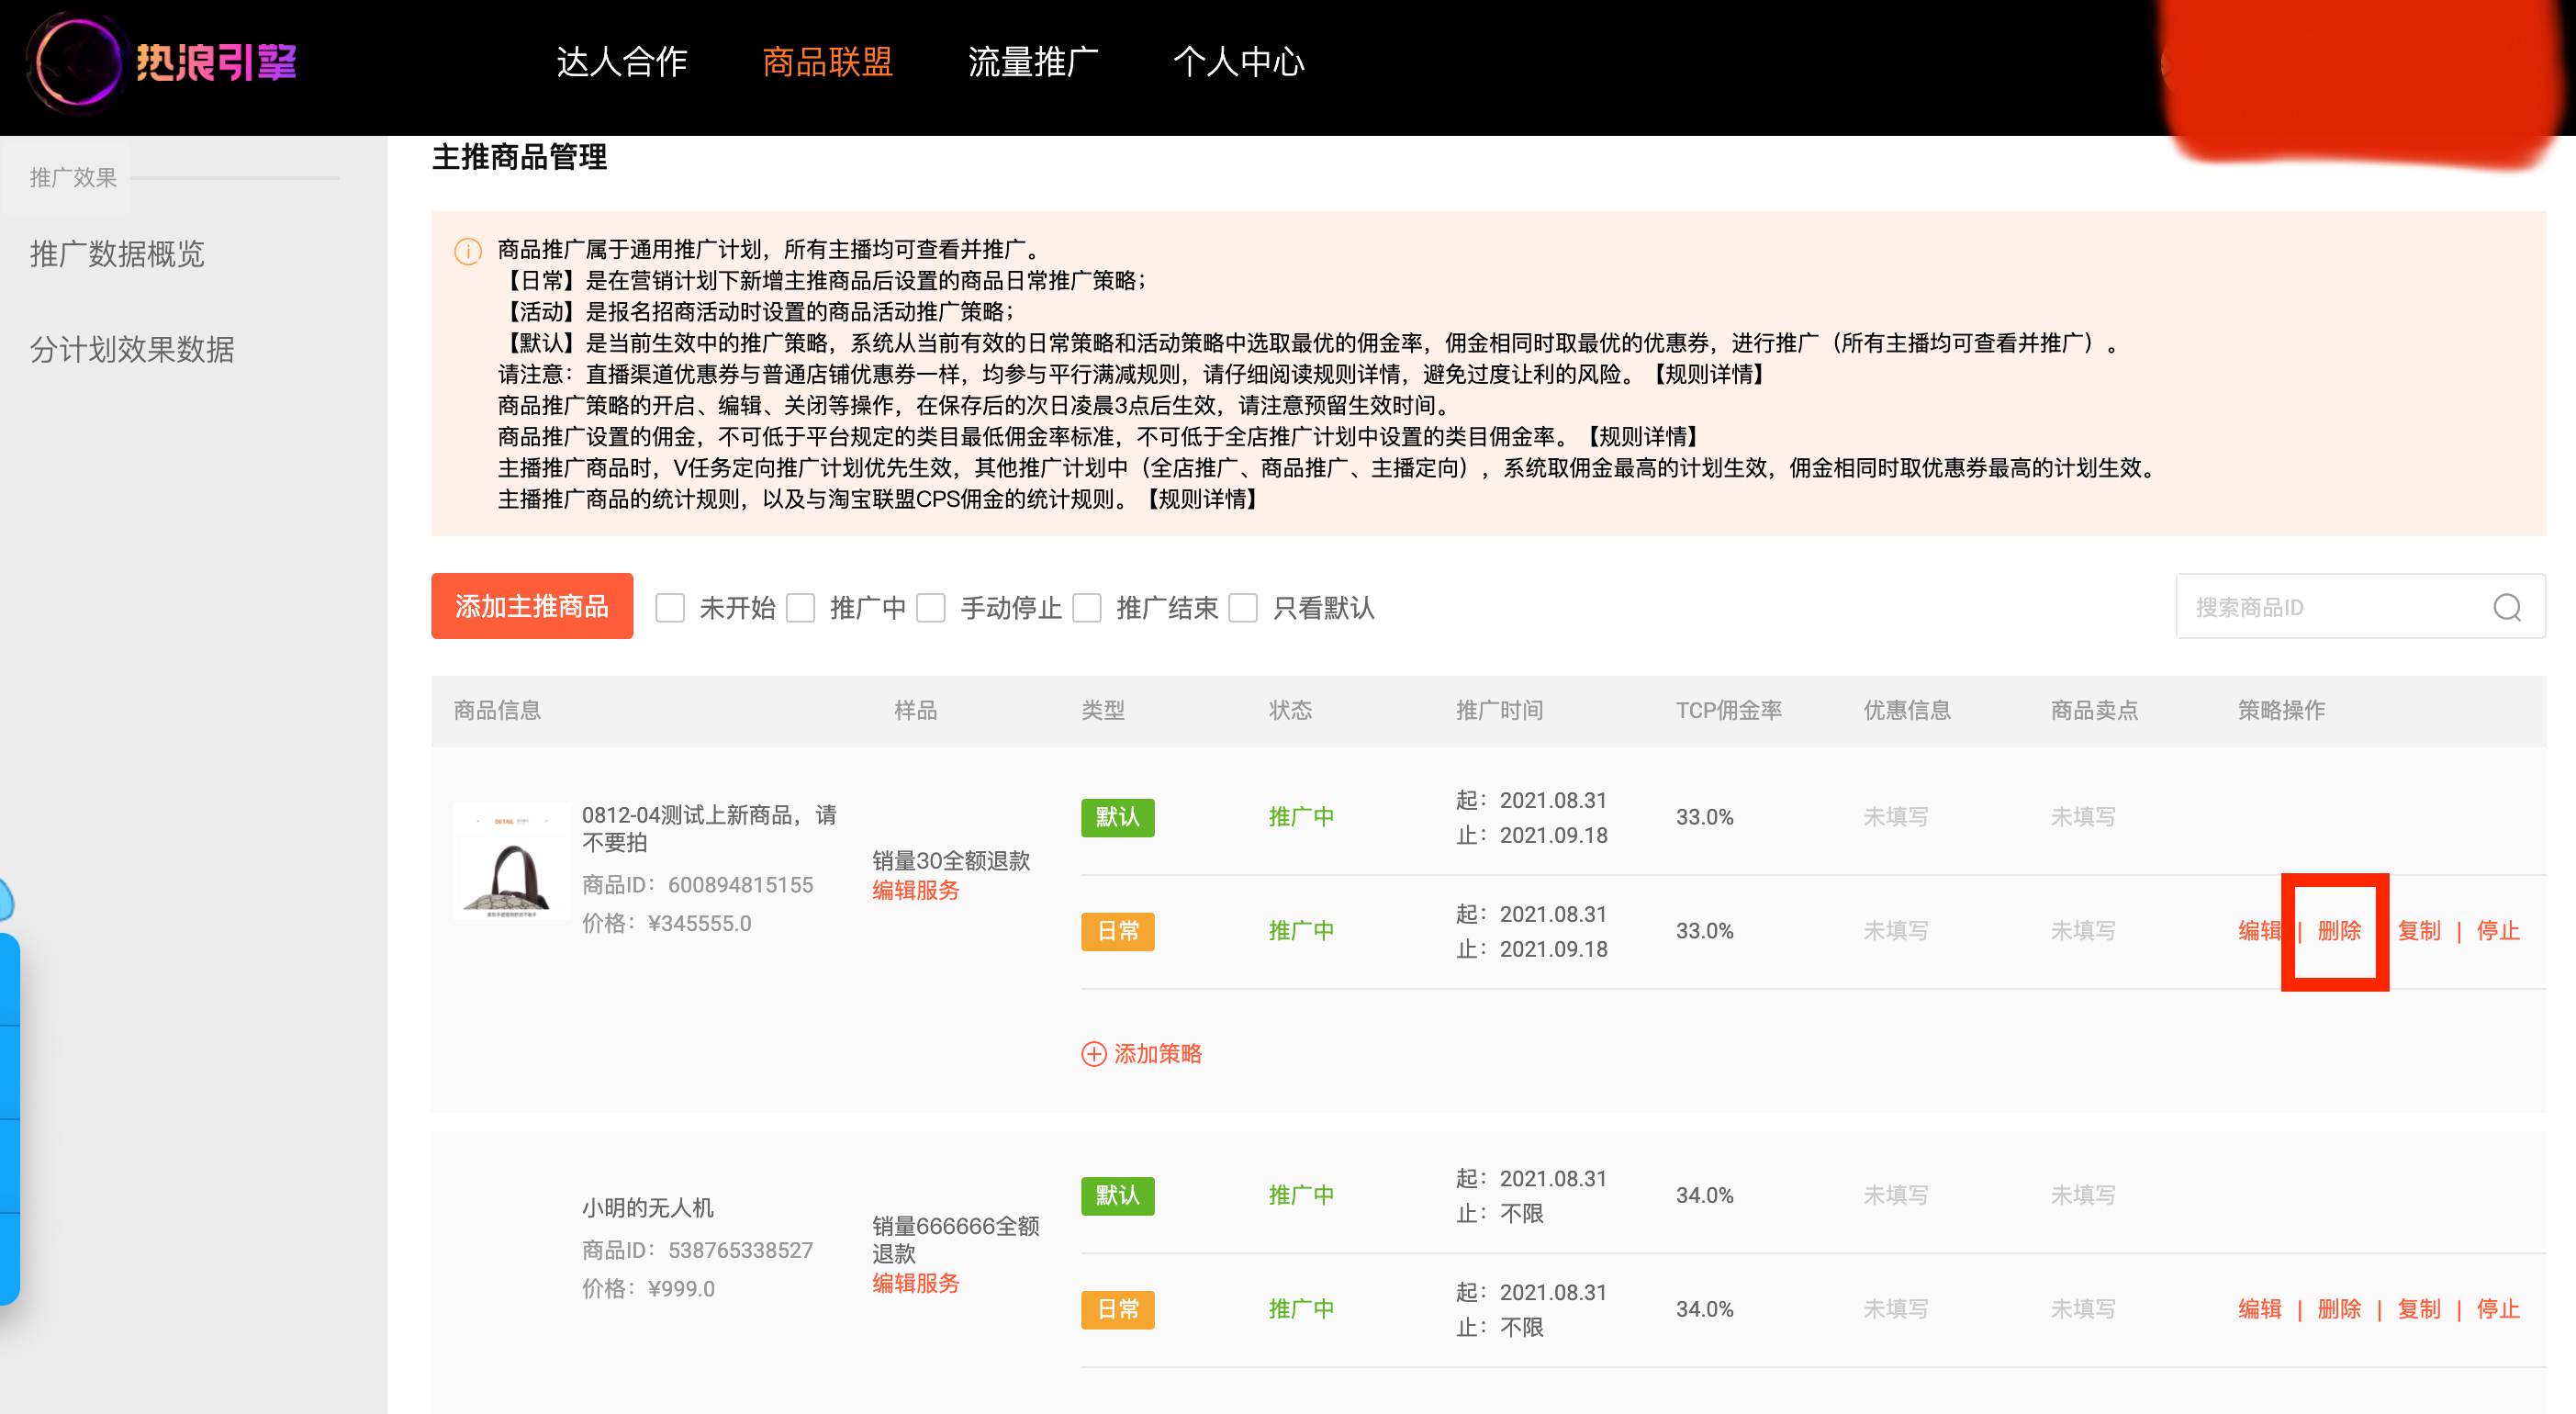Viewport: 2576px width, 1414px height.
Task: Click the 添加主推商品 button
Action: tap(532, 606)
